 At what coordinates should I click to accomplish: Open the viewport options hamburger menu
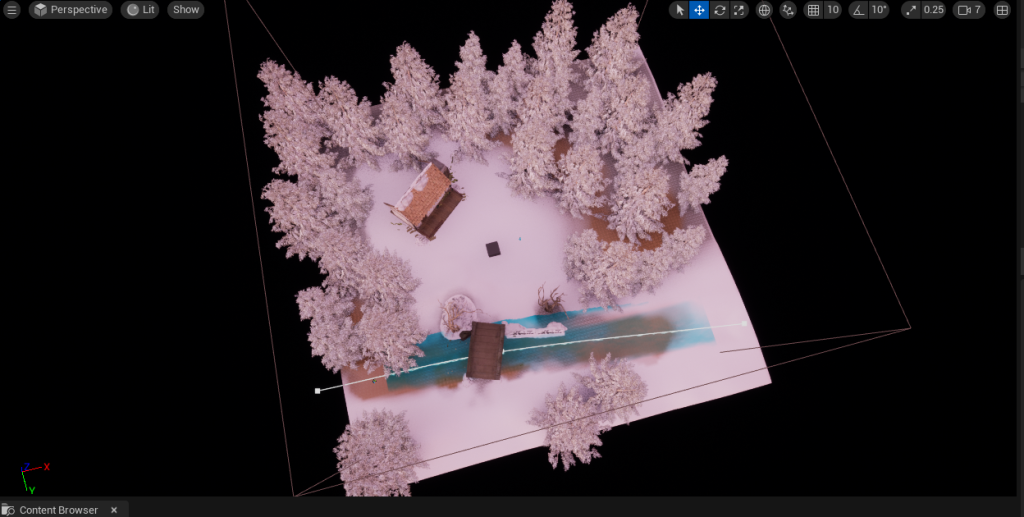tap(12, 10)
